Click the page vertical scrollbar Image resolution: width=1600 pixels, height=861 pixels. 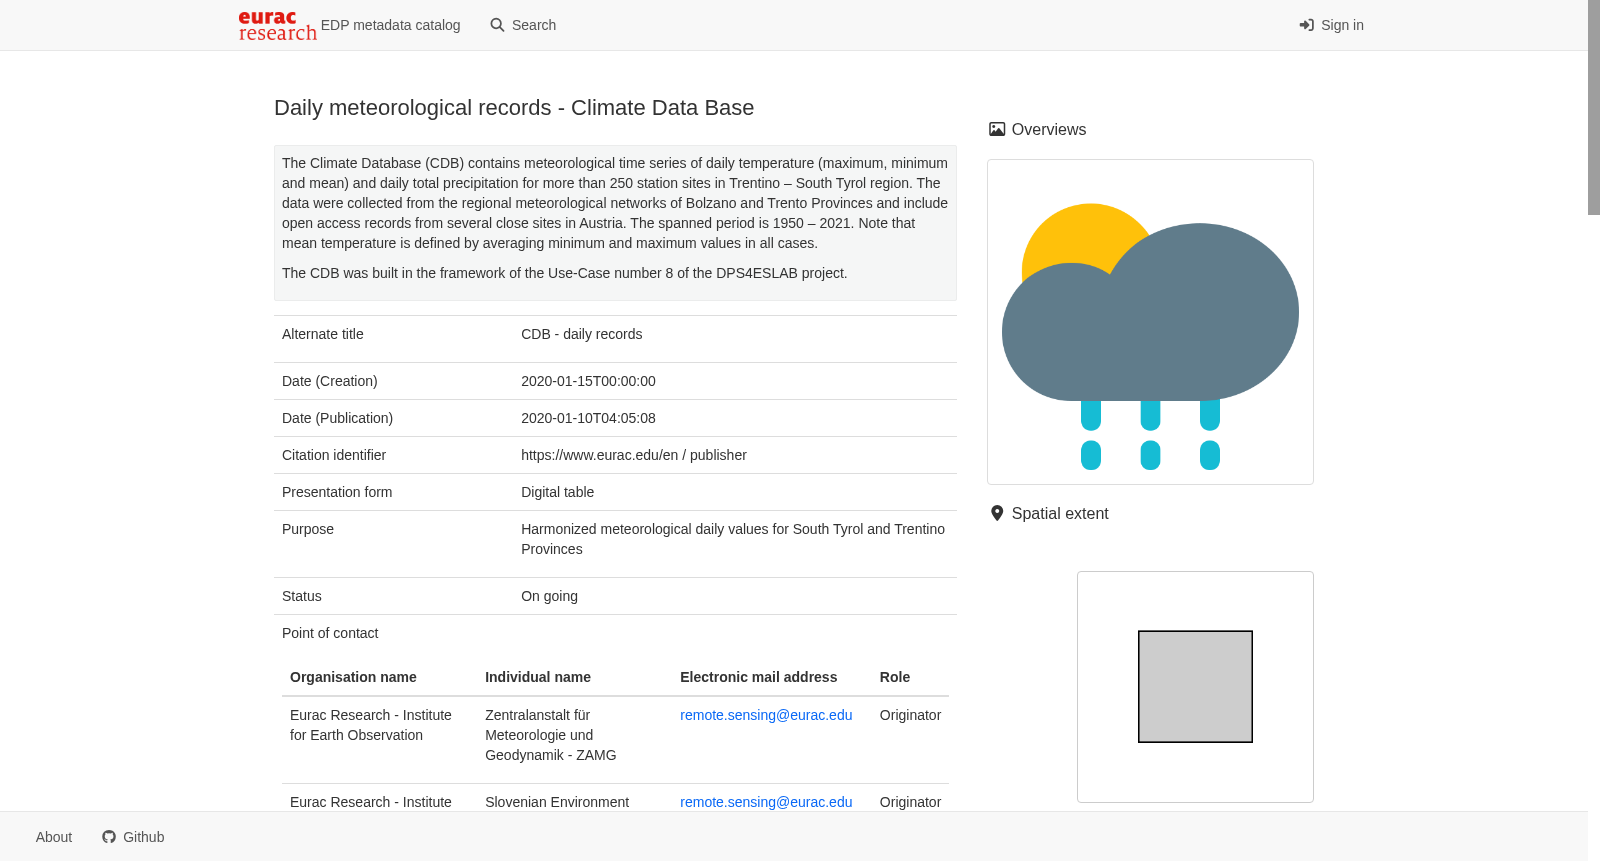pos(1594,107)
